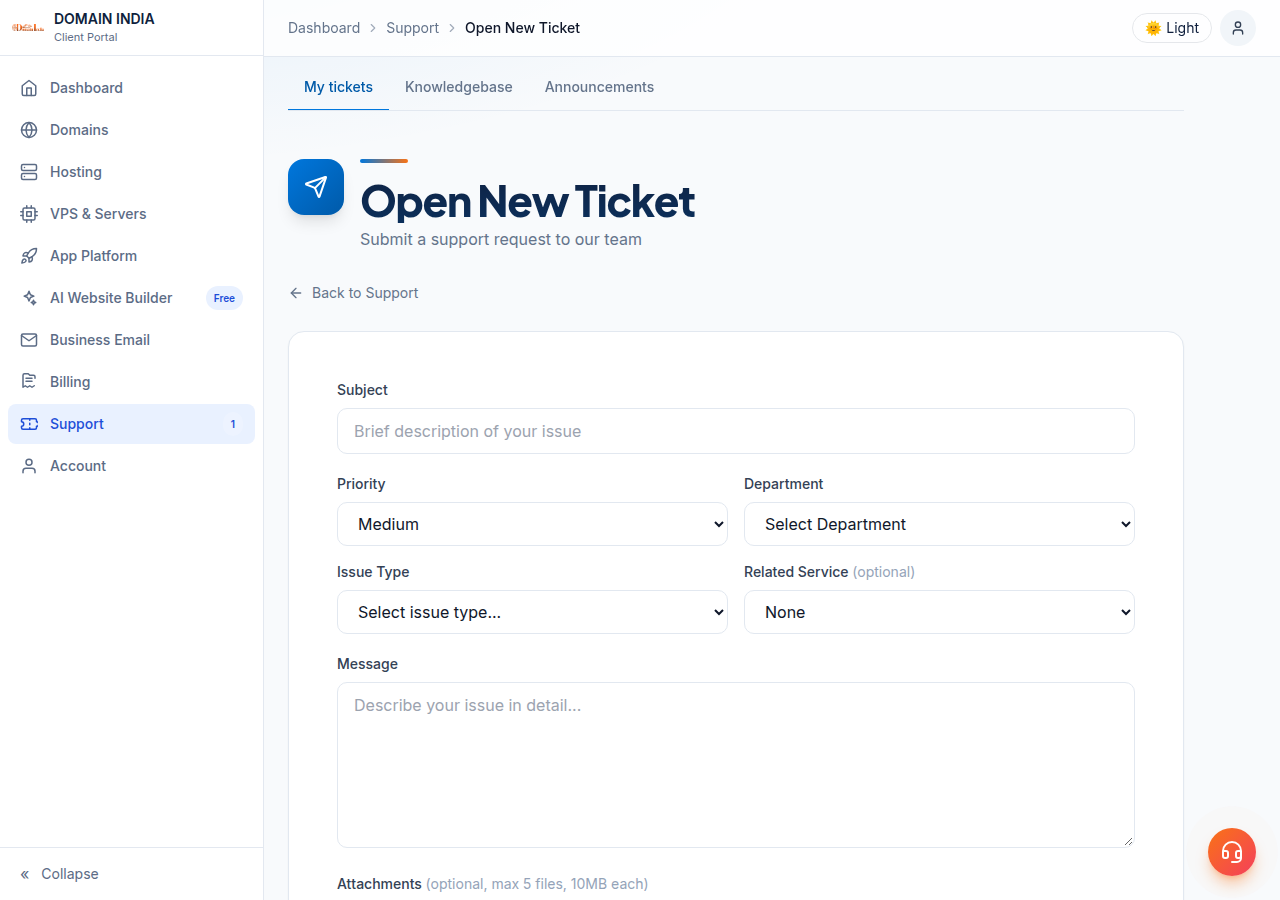Click the collapse double-chevron icon
Screen dimensions: 1280x900
(25, 874)
